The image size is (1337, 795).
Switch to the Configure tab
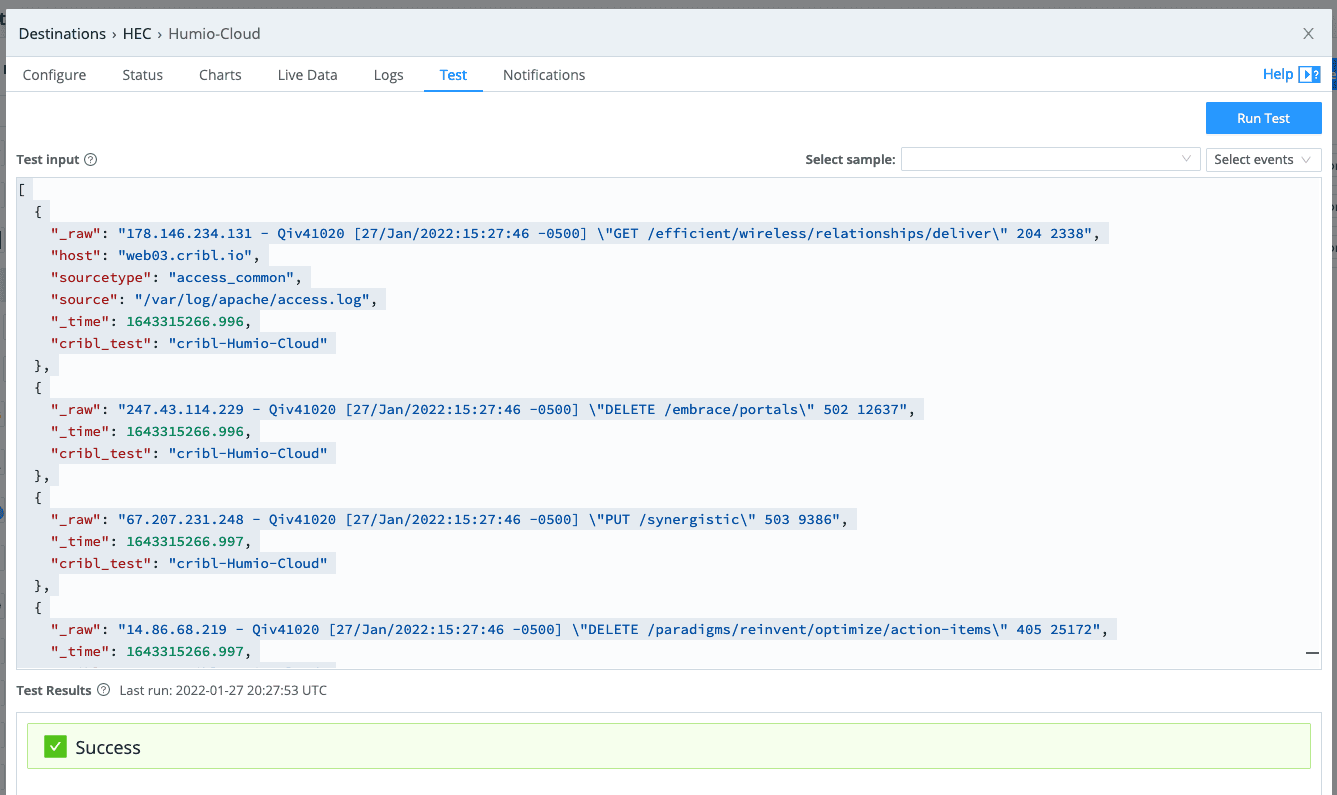54,75
